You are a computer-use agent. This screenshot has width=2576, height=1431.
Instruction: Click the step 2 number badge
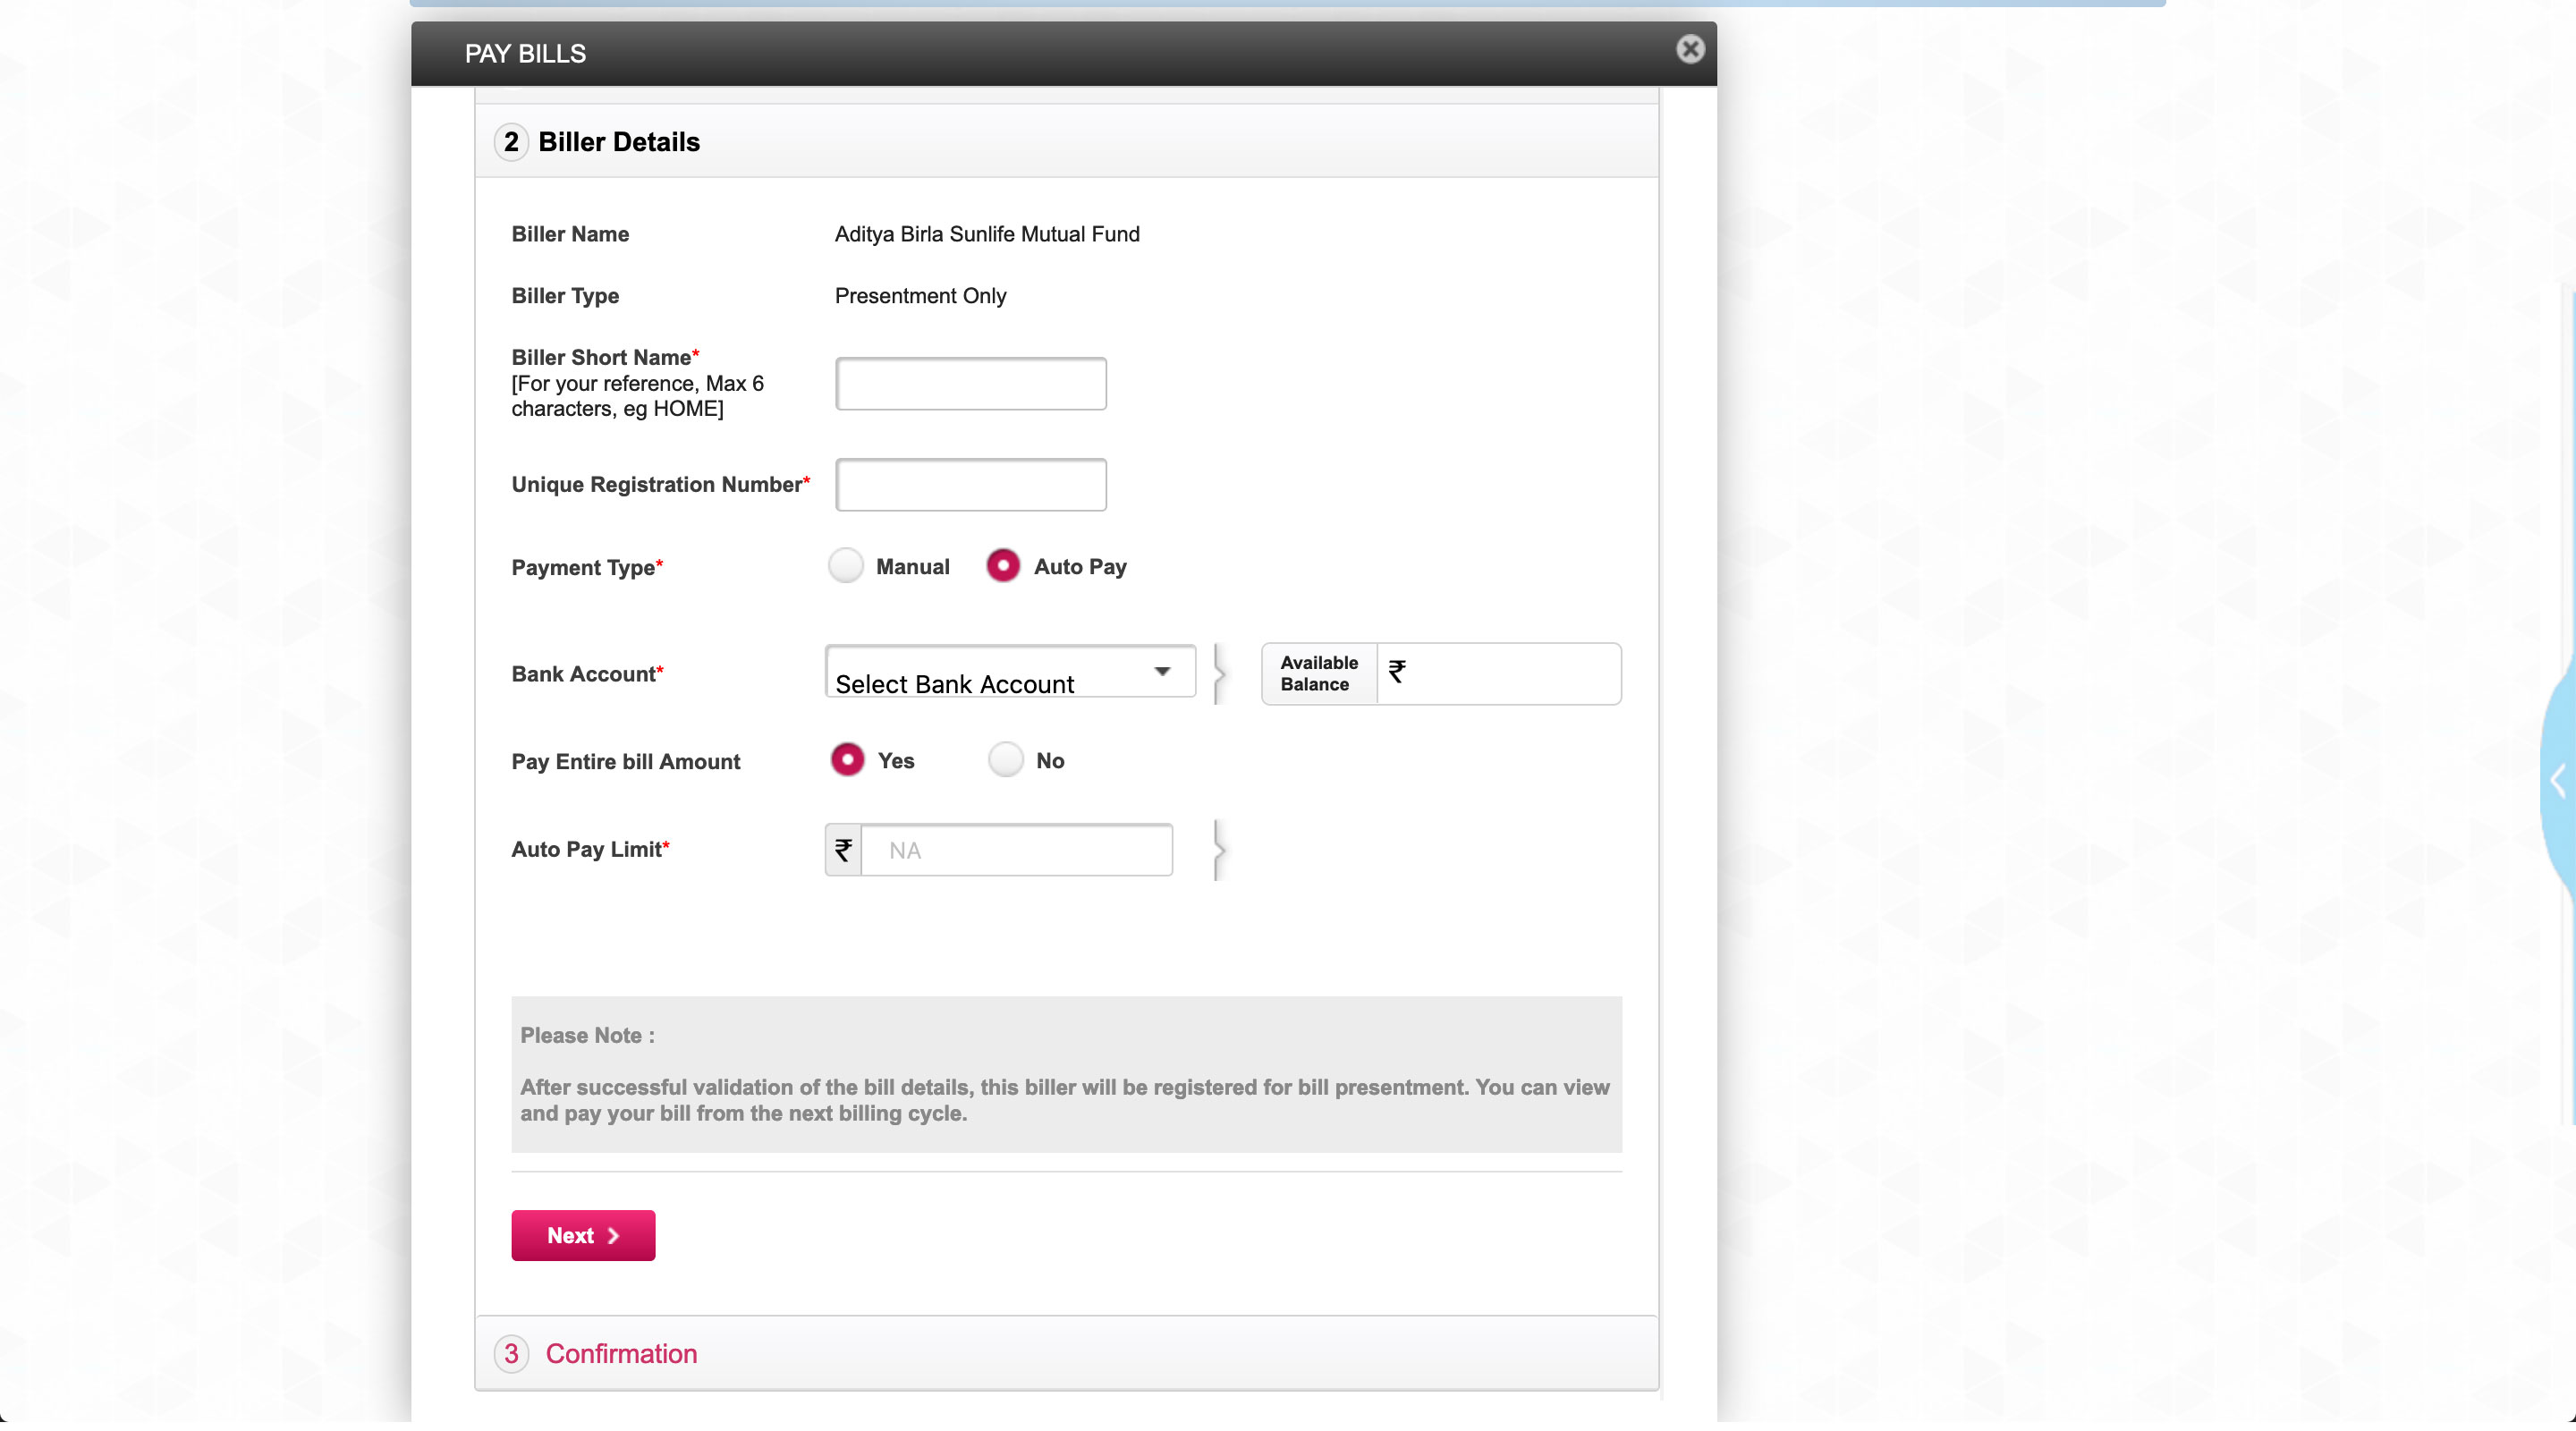pos(511,142)
